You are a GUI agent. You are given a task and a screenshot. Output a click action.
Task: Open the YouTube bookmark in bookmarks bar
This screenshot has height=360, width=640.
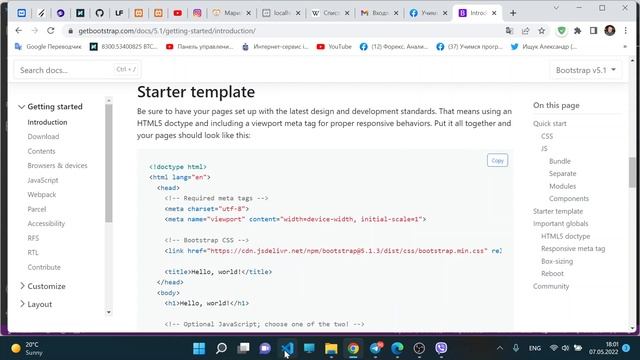click(x=334, y=47)
